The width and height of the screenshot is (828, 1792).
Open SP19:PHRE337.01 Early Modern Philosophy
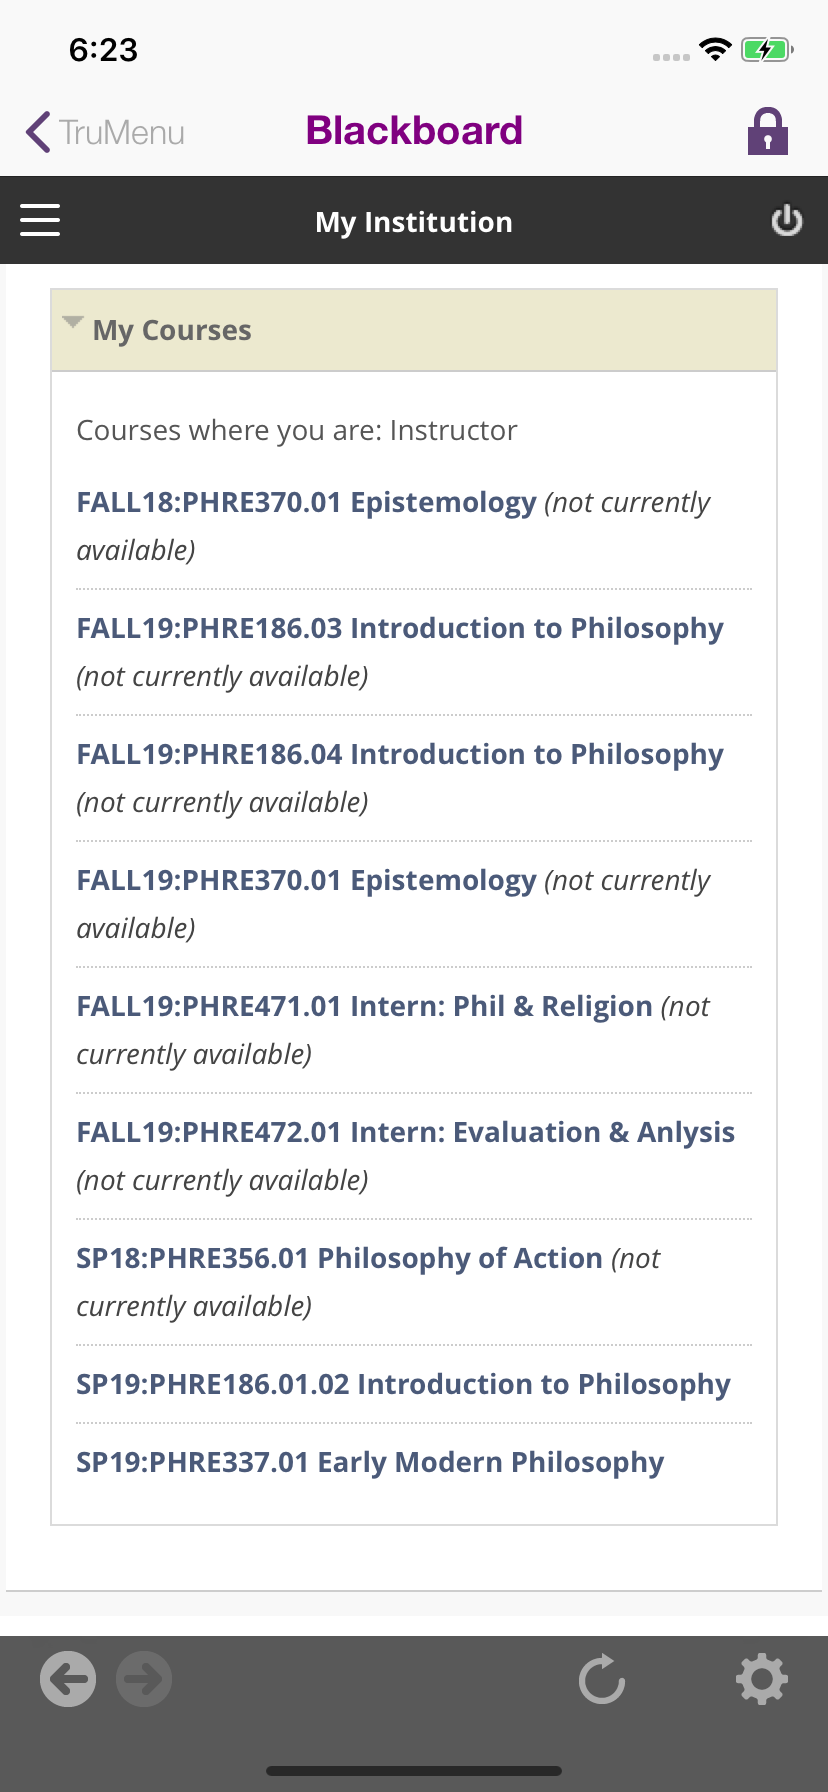tap(370, 1462)
